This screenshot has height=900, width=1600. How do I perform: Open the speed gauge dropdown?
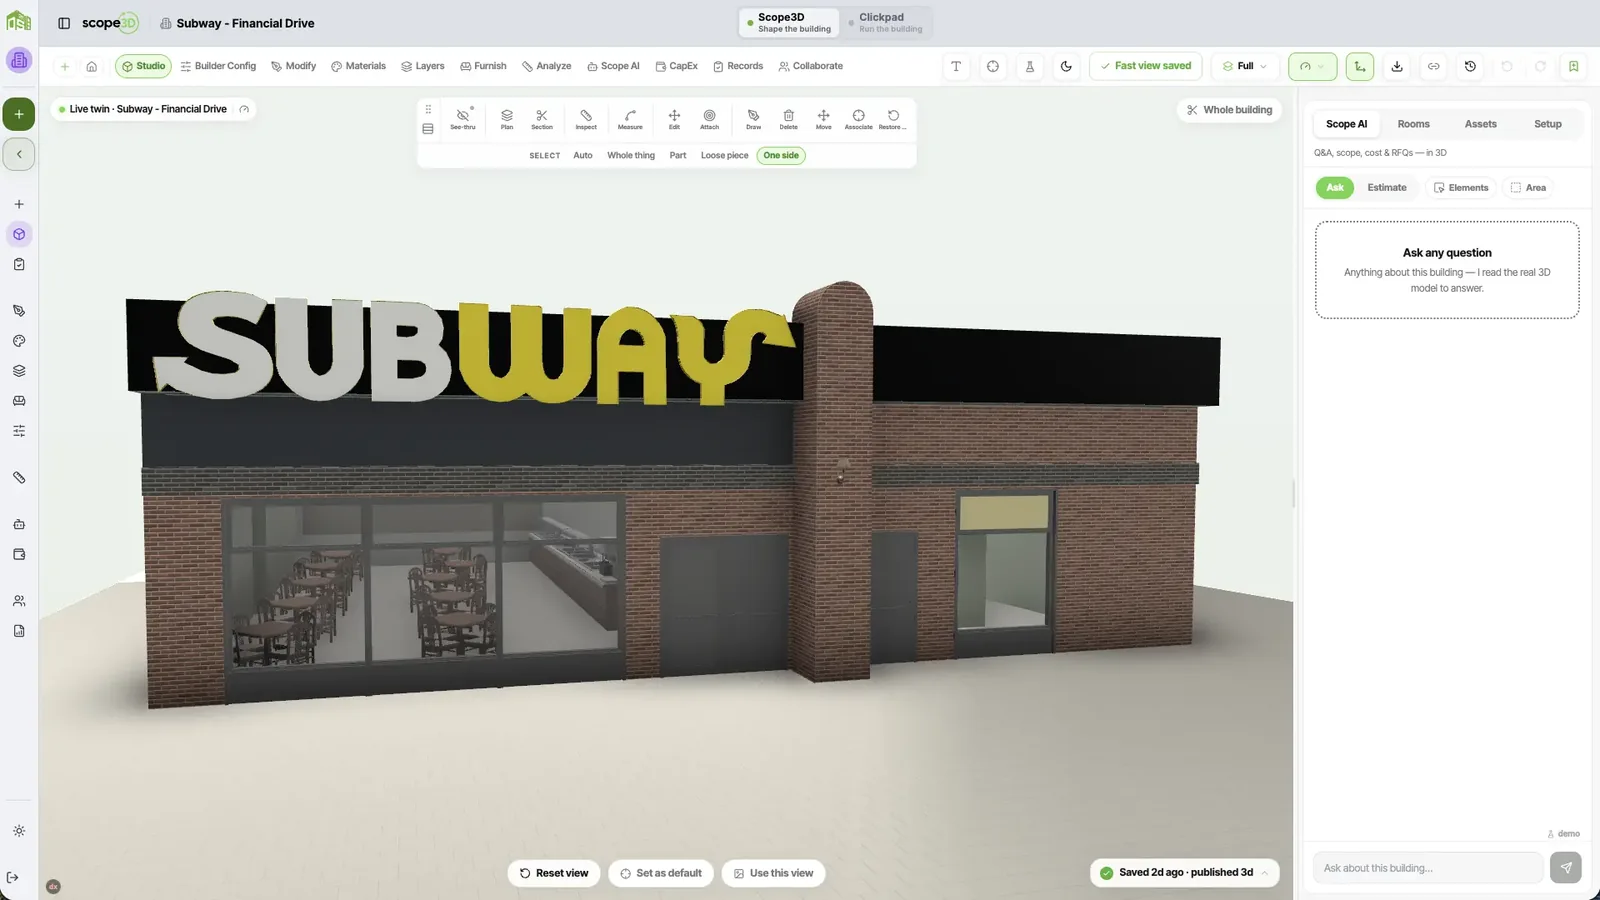tap(1312, 66)
